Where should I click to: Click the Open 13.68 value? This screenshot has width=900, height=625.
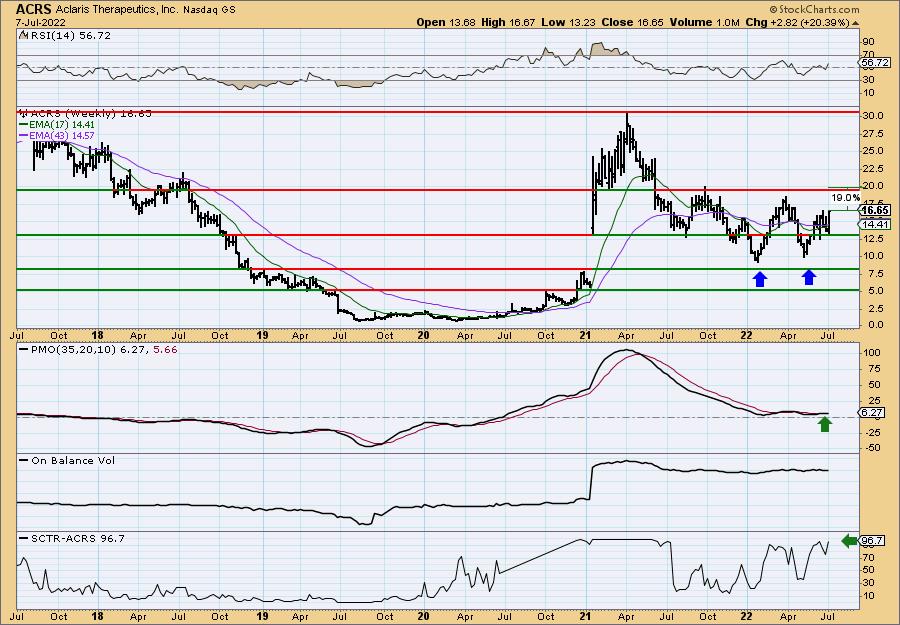click(447, 22)
